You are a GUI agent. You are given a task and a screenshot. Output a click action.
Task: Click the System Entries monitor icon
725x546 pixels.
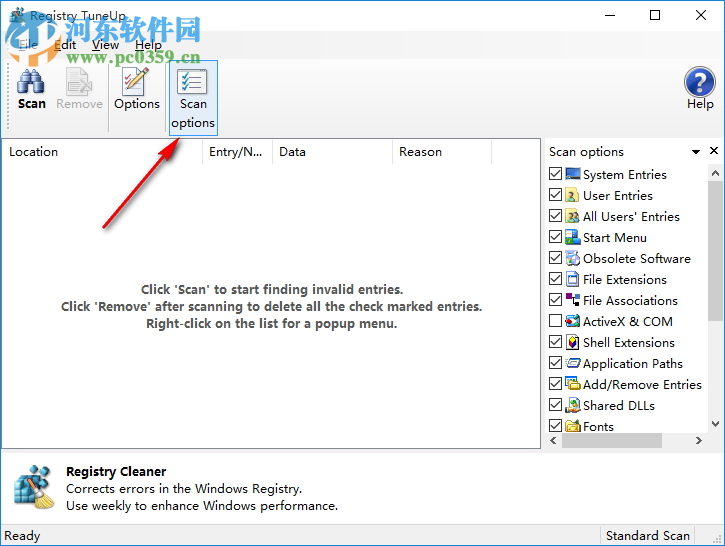572,174
